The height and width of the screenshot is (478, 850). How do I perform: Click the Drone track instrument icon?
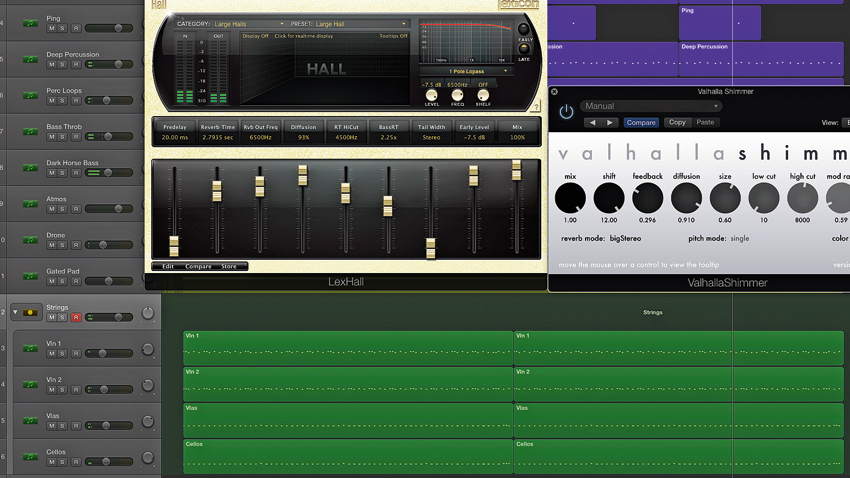click(30, 240)
